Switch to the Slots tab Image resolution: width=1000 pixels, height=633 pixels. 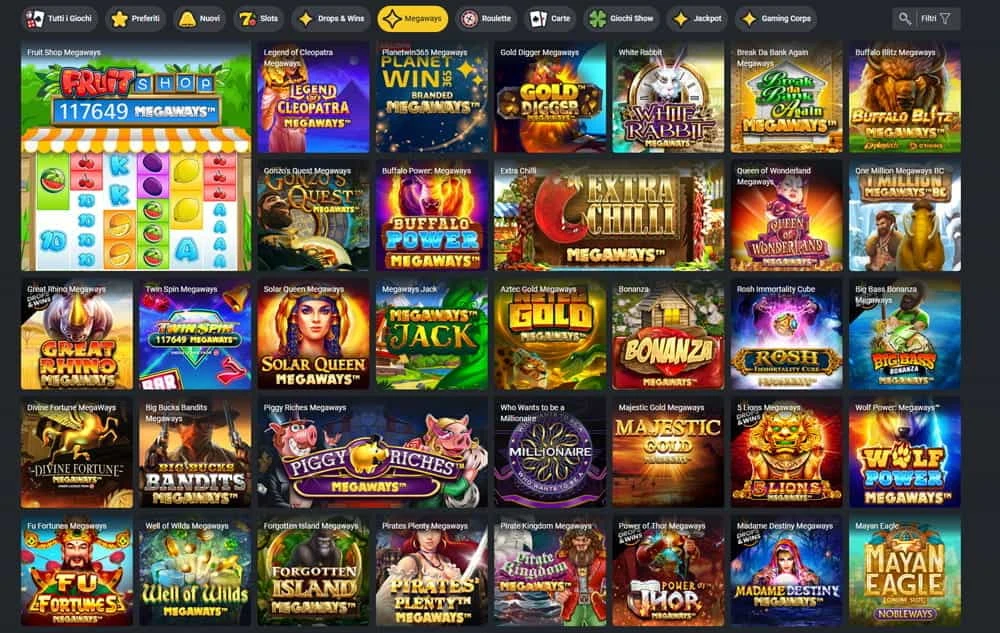(259, 19)
